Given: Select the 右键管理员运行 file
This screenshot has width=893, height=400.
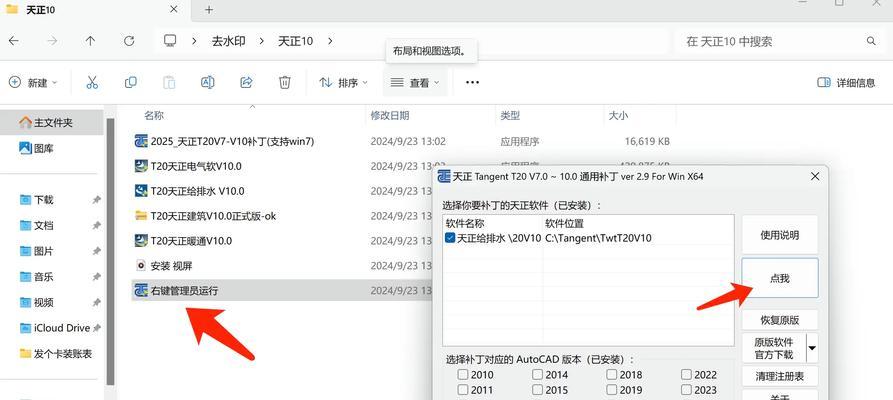Looking at the screenshot, I should point(176,291).
